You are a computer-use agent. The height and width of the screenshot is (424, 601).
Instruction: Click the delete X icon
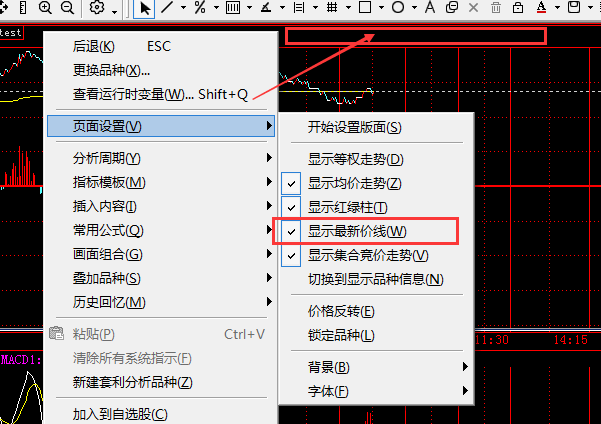(x=474, y=7)
